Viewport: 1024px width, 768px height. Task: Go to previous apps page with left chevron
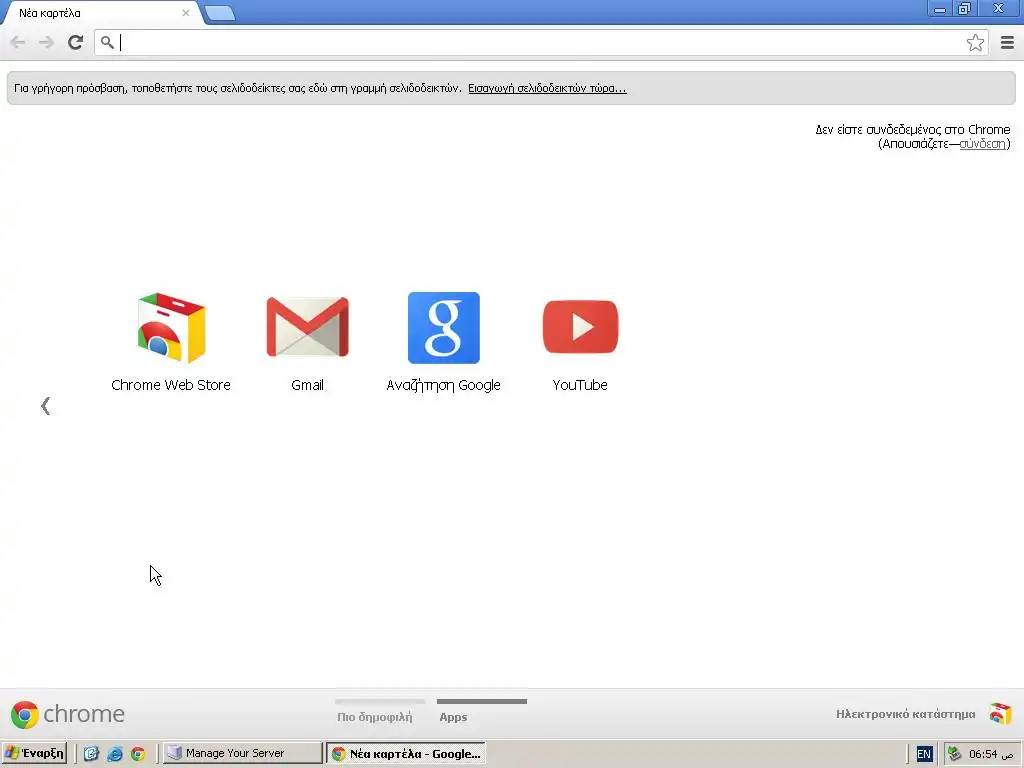45,406
